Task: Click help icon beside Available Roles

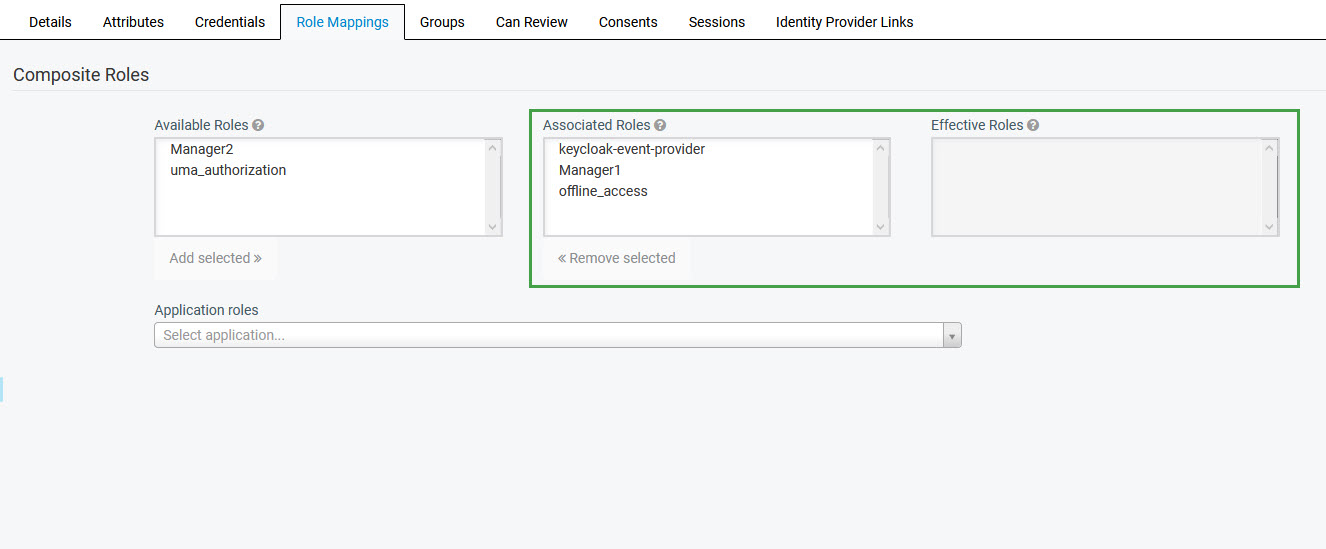Action: pyautogui.click(x=258, y=126)
